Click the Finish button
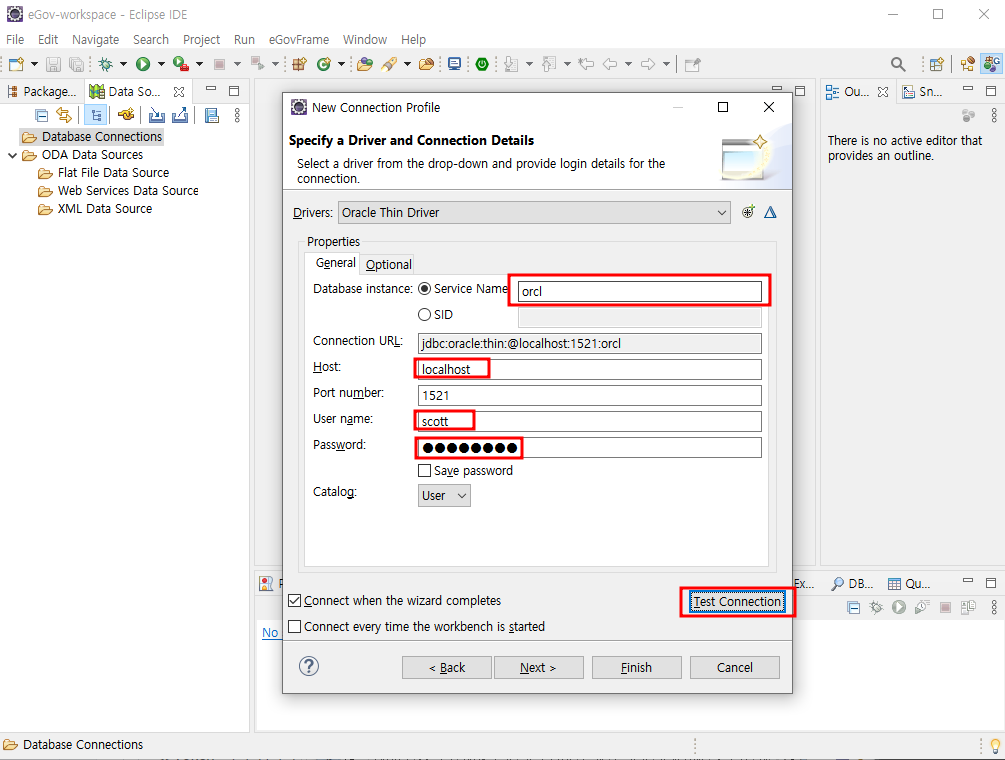Viewport: 1005px width, 760px height. [636, 667]
